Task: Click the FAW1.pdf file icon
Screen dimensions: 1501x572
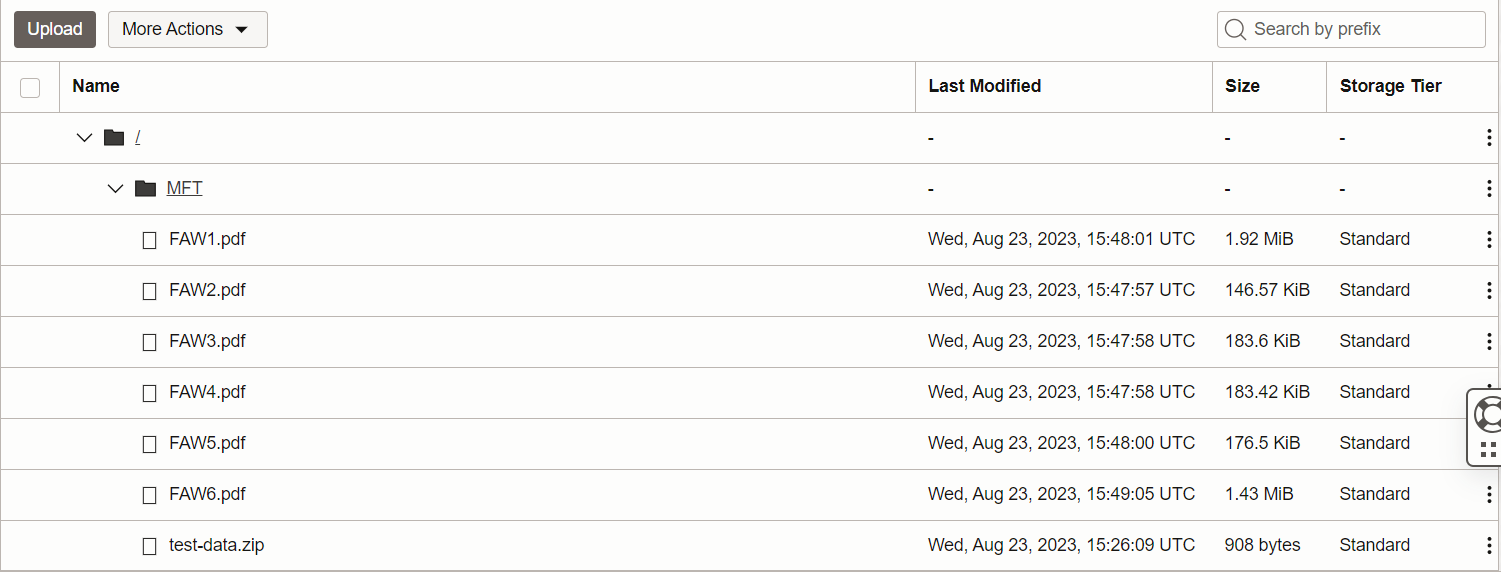Action: 150,240
